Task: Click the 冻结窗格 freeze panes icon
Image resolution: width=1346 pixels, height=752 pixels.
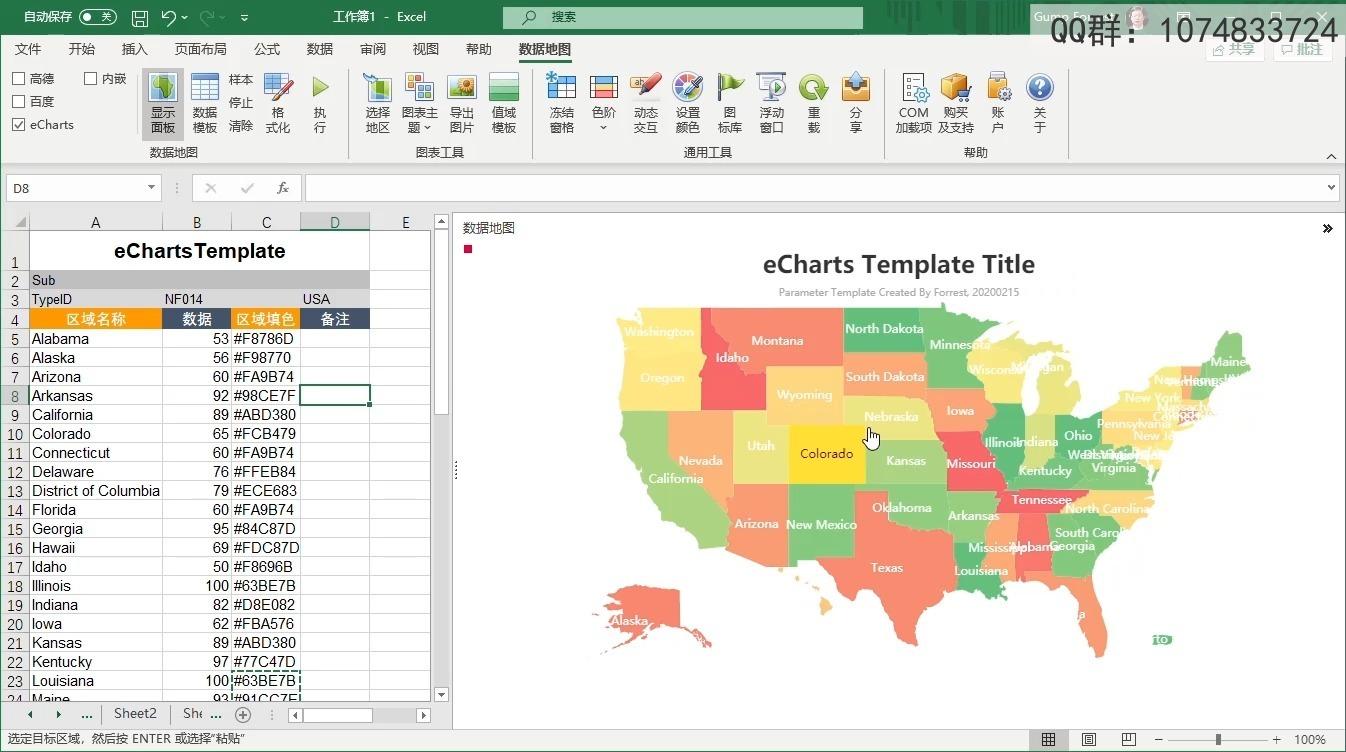Action: (x=562, y=103)
